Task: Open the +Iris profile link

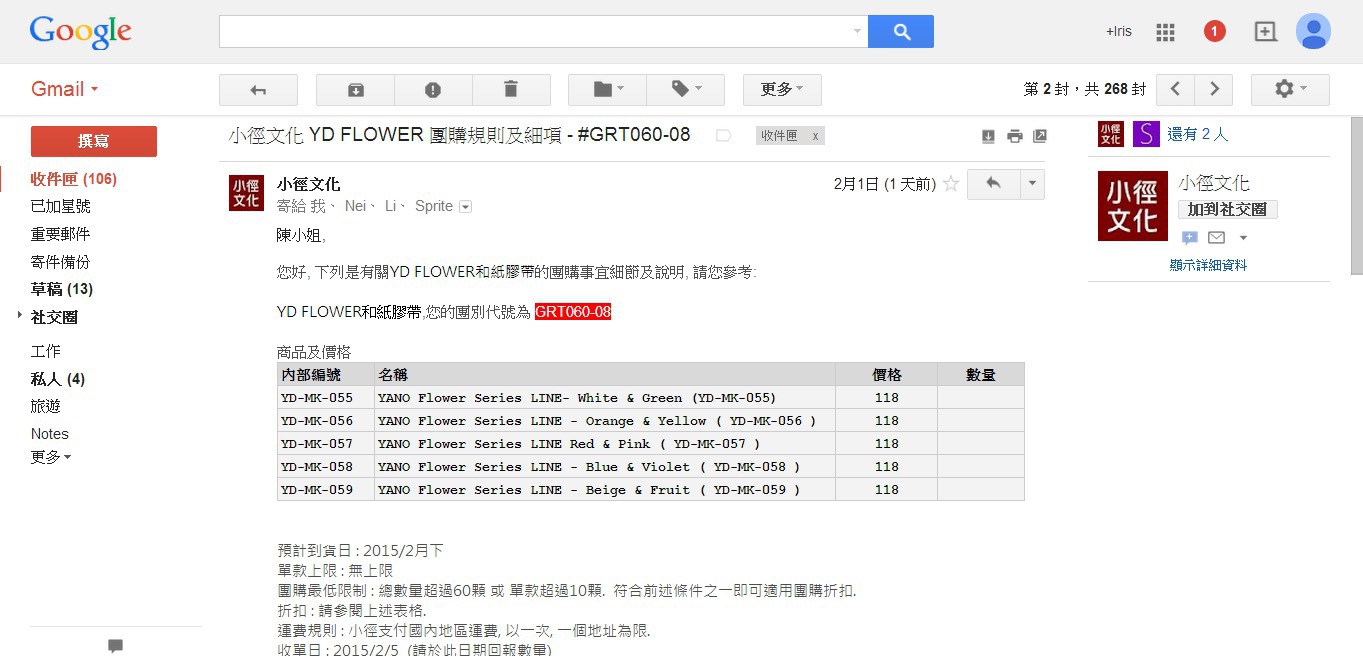Action: pos(1119,32)
